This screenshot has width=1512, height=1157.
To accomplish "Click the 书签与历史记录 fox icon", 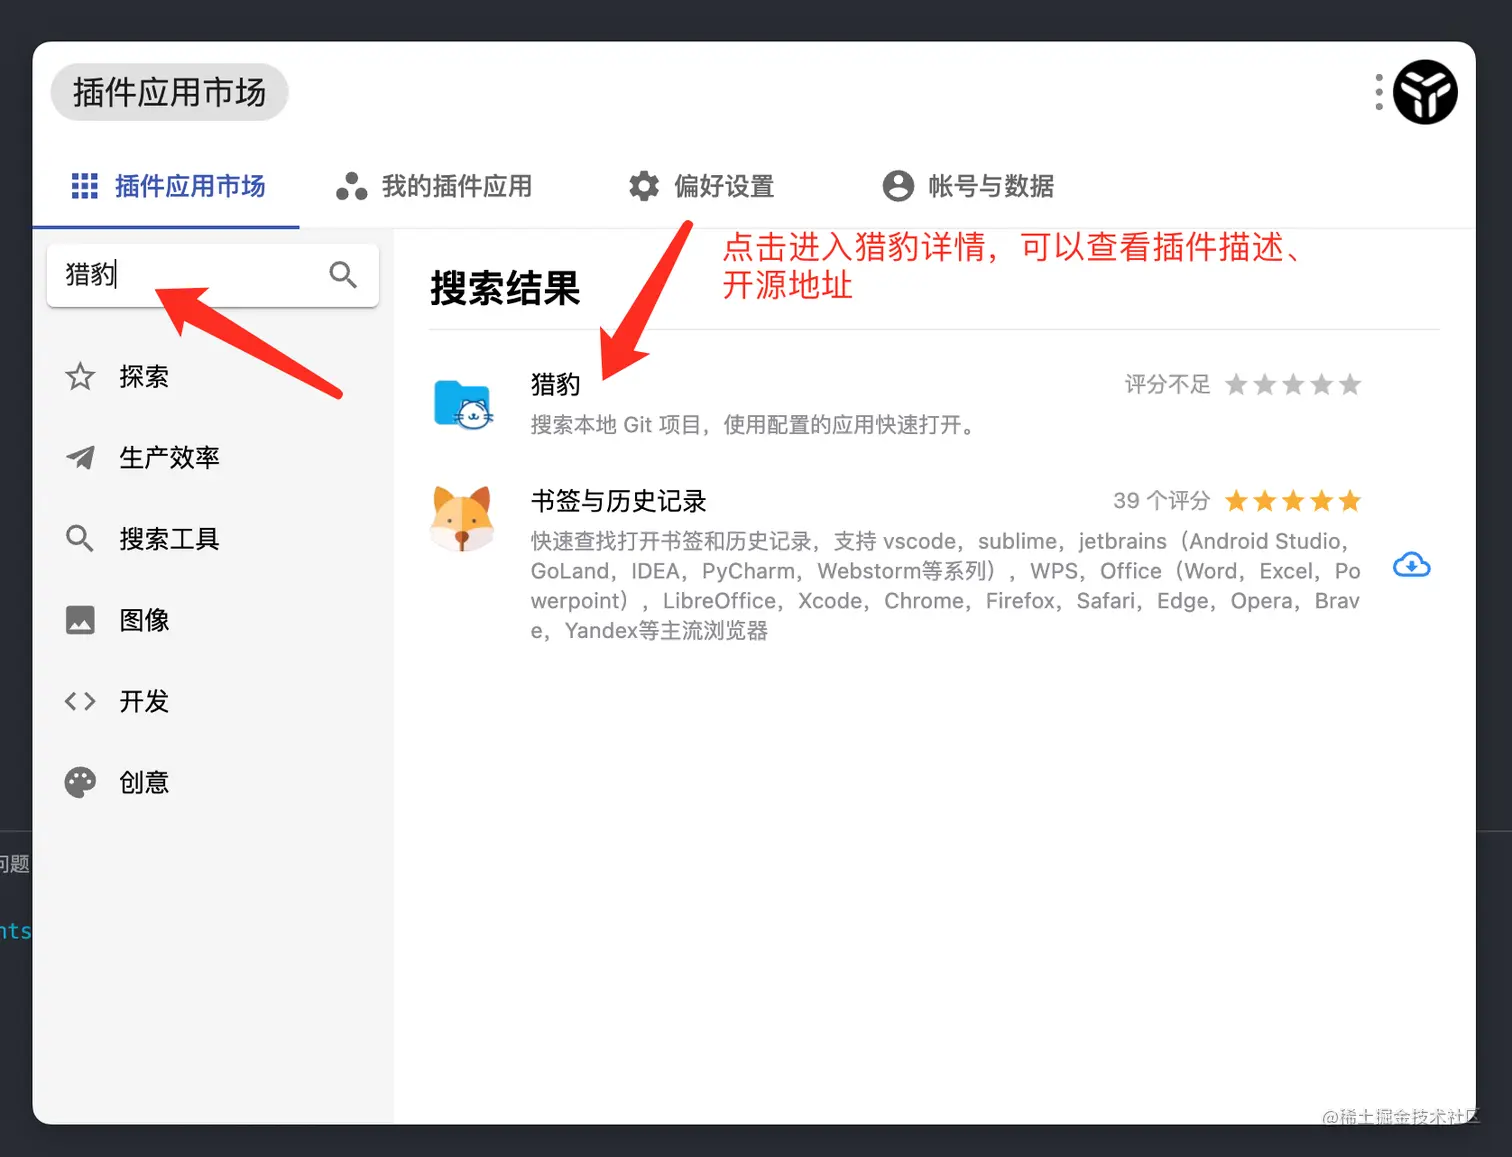I will 462,519.
